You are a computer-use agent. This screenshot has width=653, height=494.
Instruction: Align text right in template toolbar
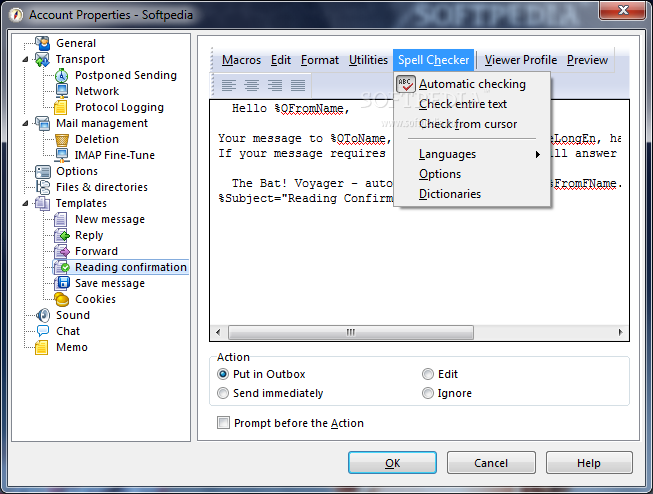tap(275, 85)
